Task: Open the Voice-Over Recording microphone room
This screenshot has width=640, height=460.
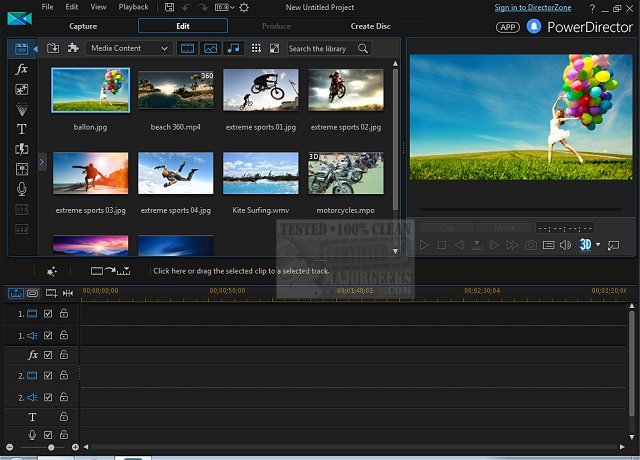Action: 21,189
